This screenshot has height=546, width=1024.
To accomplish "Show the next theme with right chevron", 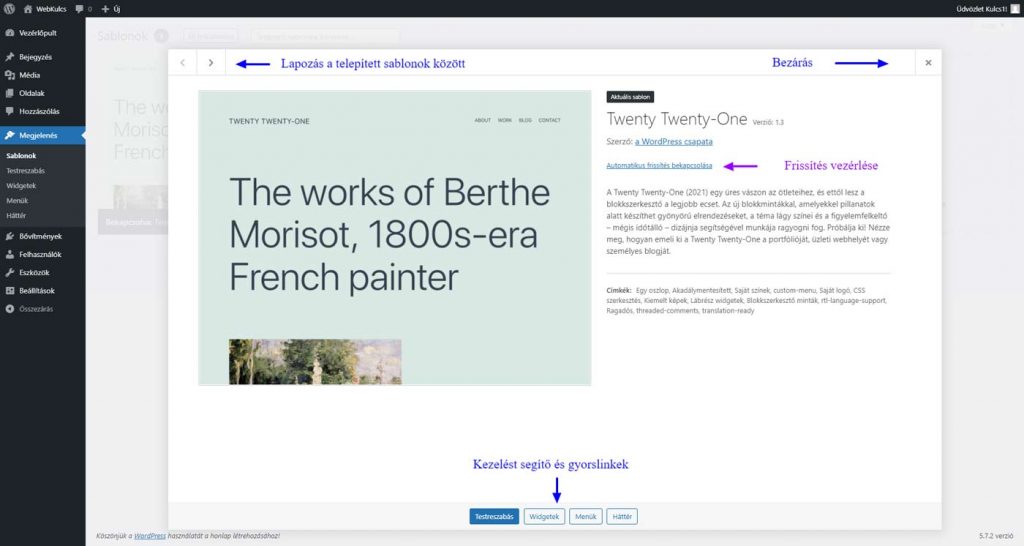I will 211,63.
